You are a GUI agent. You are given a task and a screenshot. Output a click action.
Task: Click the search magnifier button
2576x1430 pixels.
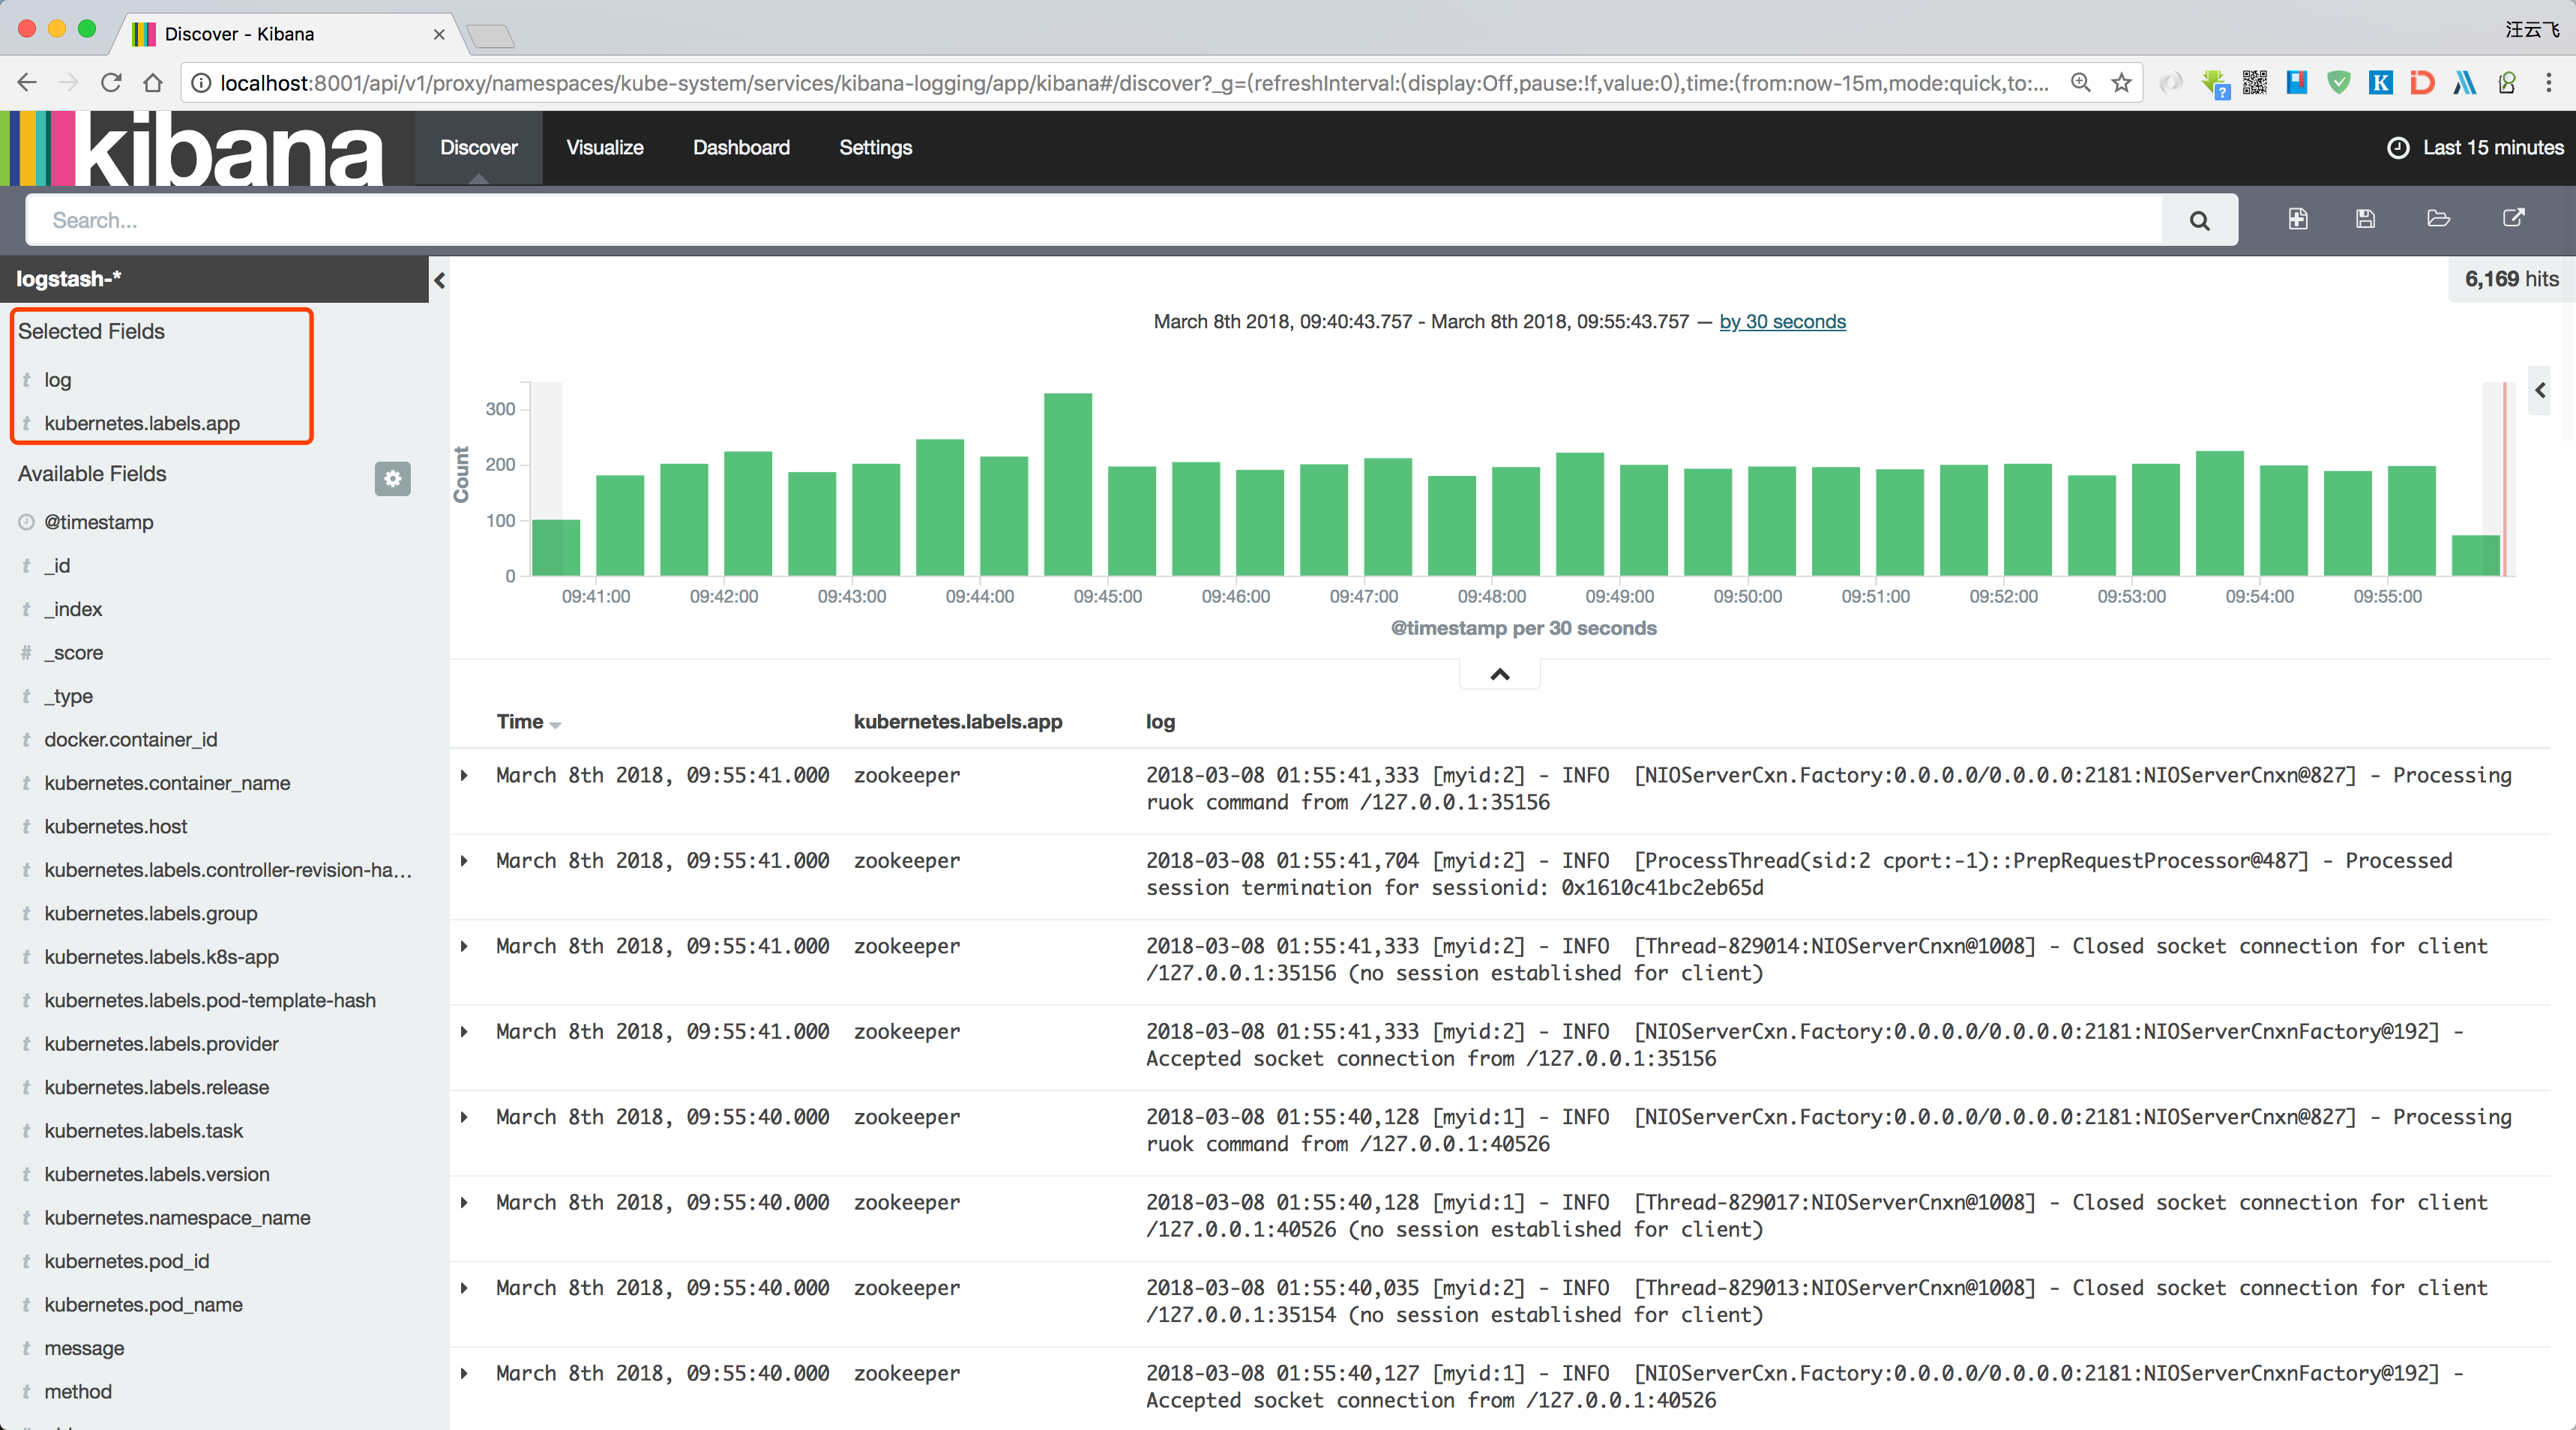[x=2198, y=220]
